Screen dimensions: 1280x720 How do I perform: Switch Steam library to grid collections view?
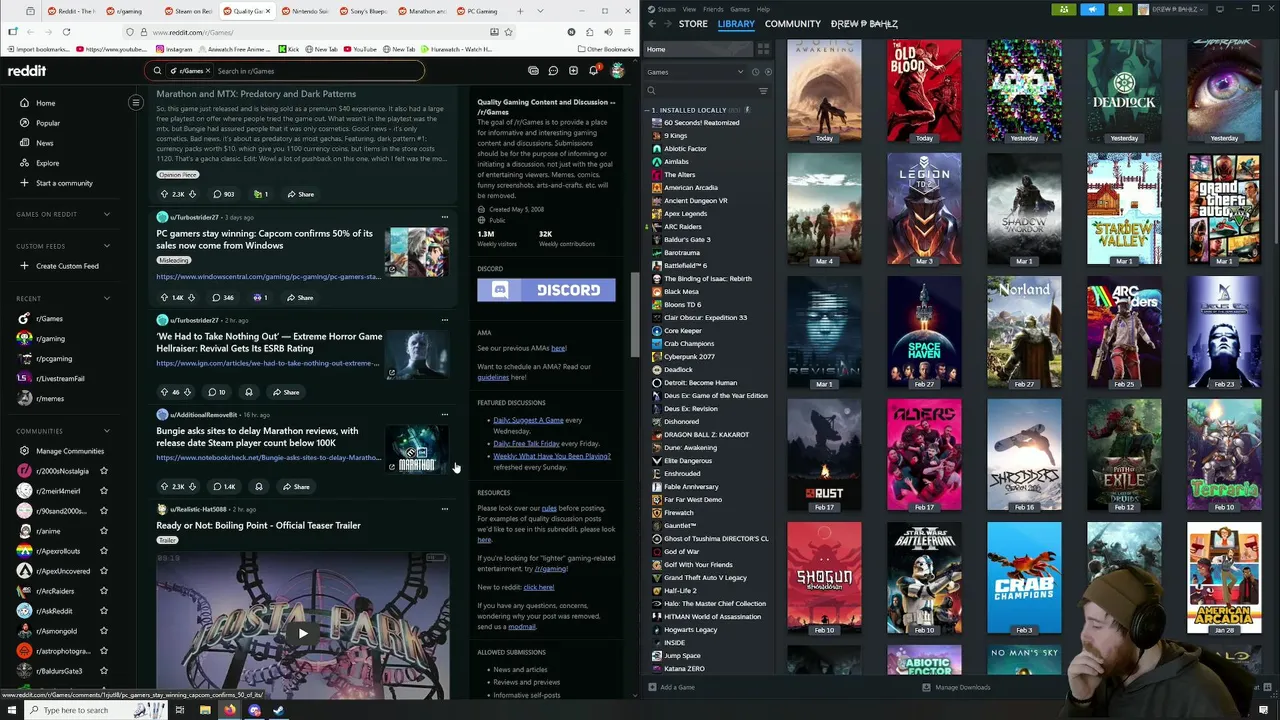(x=763, y=49)
